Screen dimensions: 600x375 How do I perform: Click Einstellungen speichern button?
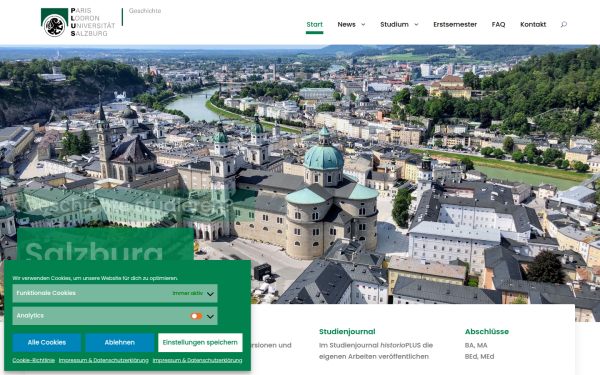click(200, 342)
